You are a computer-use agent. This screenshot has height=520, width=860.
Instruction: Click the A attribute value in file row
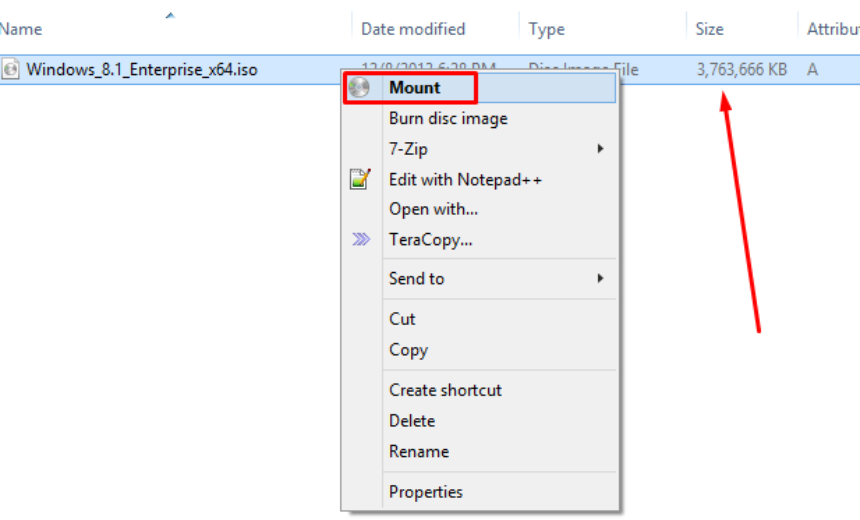pyautogui.click(x=812, y=70)
